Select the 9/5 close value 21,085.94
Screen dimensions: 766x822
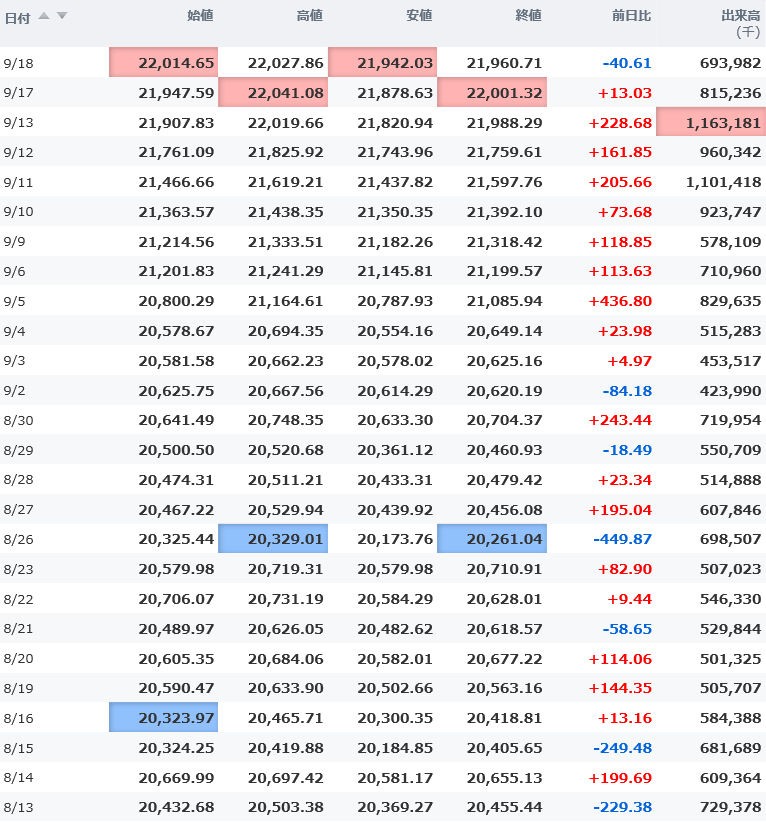point(504,301)
